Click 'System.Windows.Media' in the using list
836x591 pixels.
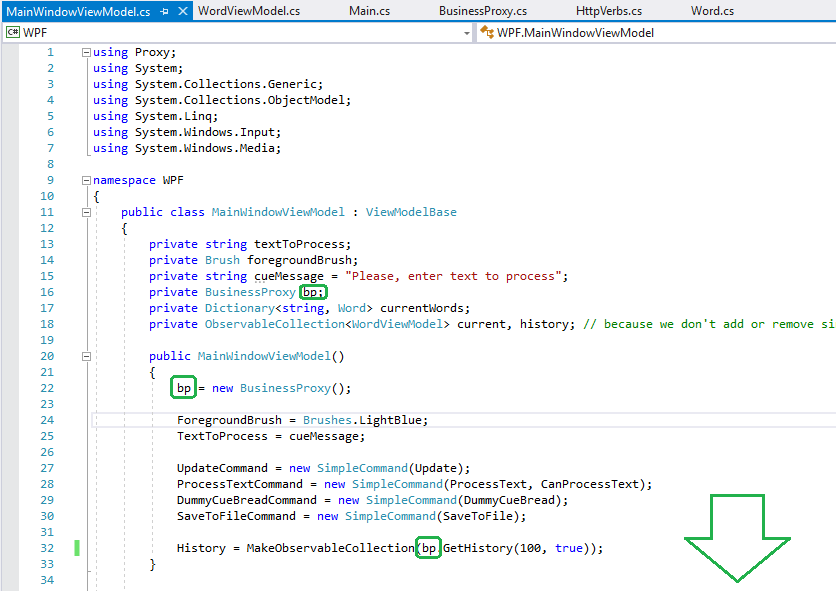coord(205,148)
